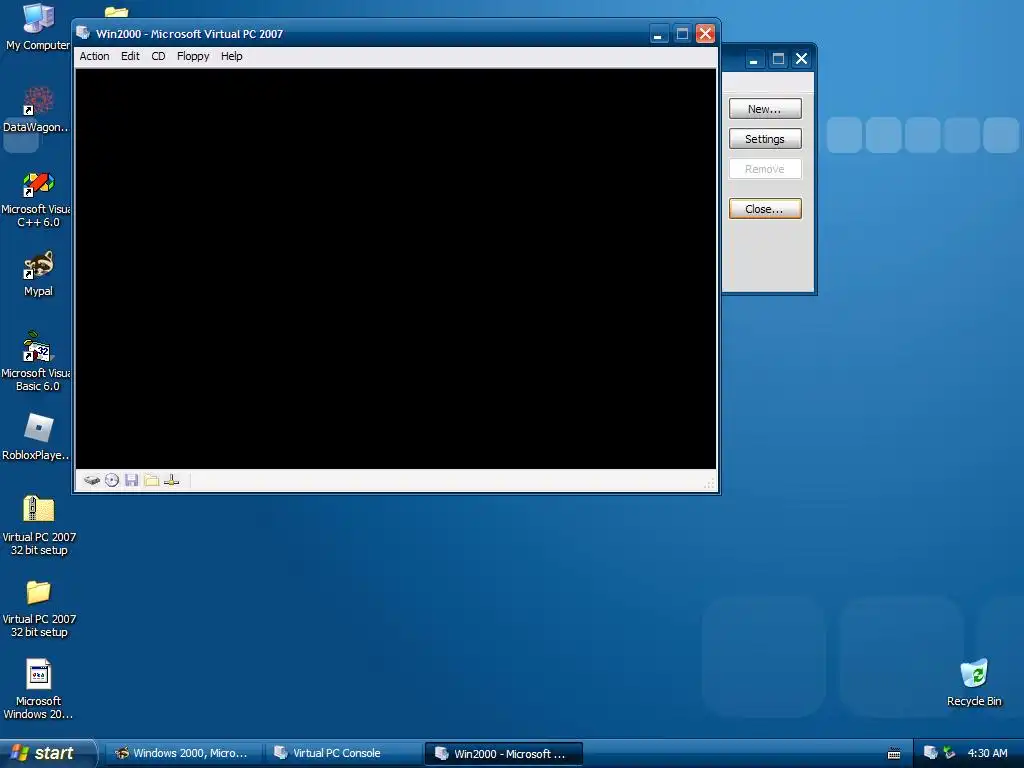Click New... in Virtual PC Console
Image resolution: width=1024 pixels, height=768 pixels.
765,109
